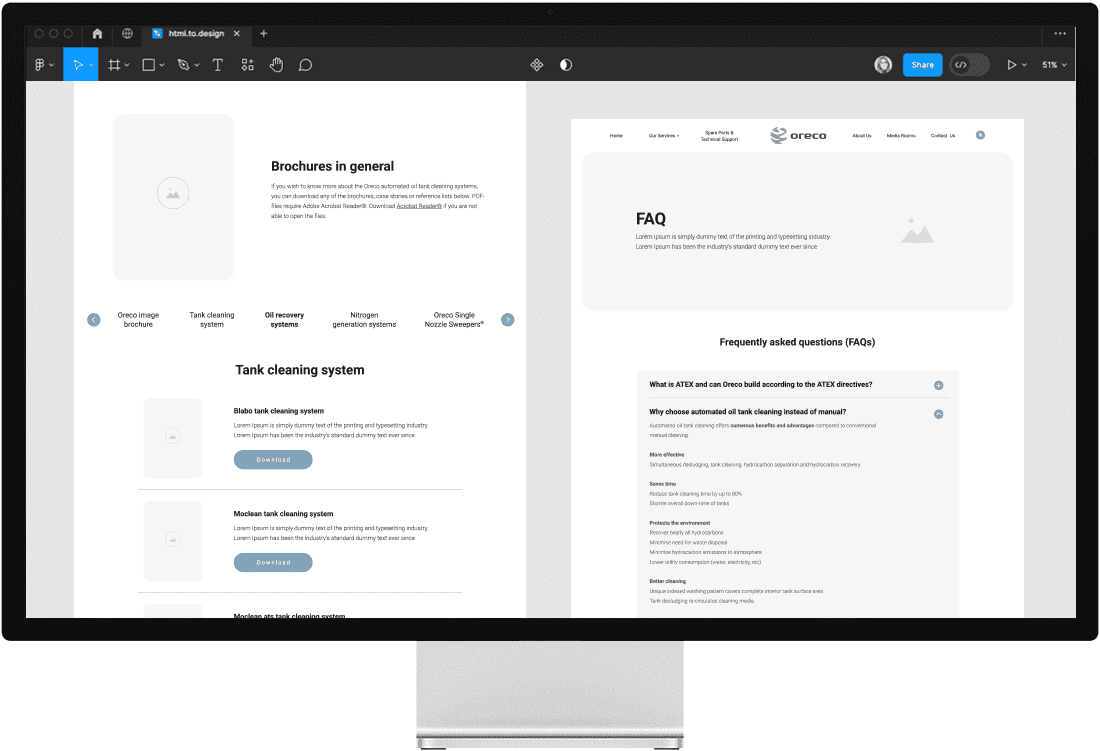The height and width of the screenshot is (751, 1100).
Task: Open the Frame tool options chevron
Action: [x=126, y=65]
